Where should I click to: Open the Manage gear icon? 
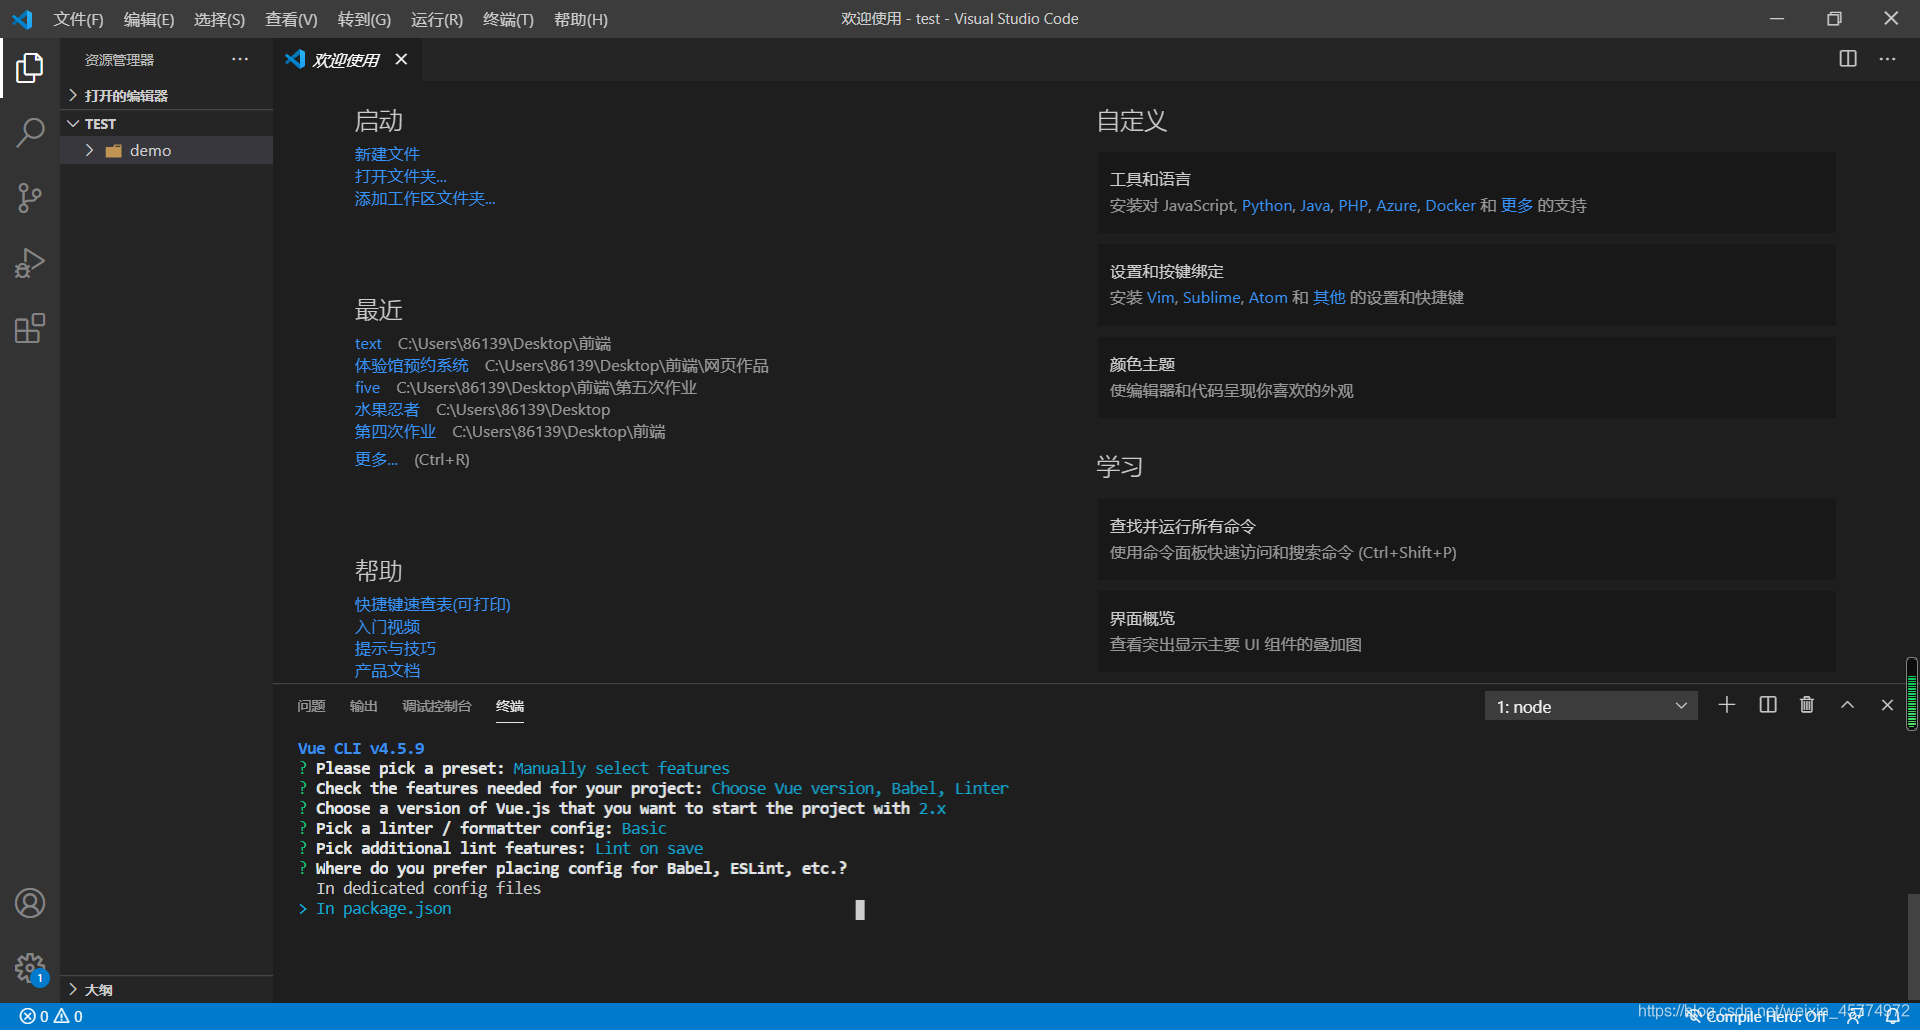[x=30, y=968]
